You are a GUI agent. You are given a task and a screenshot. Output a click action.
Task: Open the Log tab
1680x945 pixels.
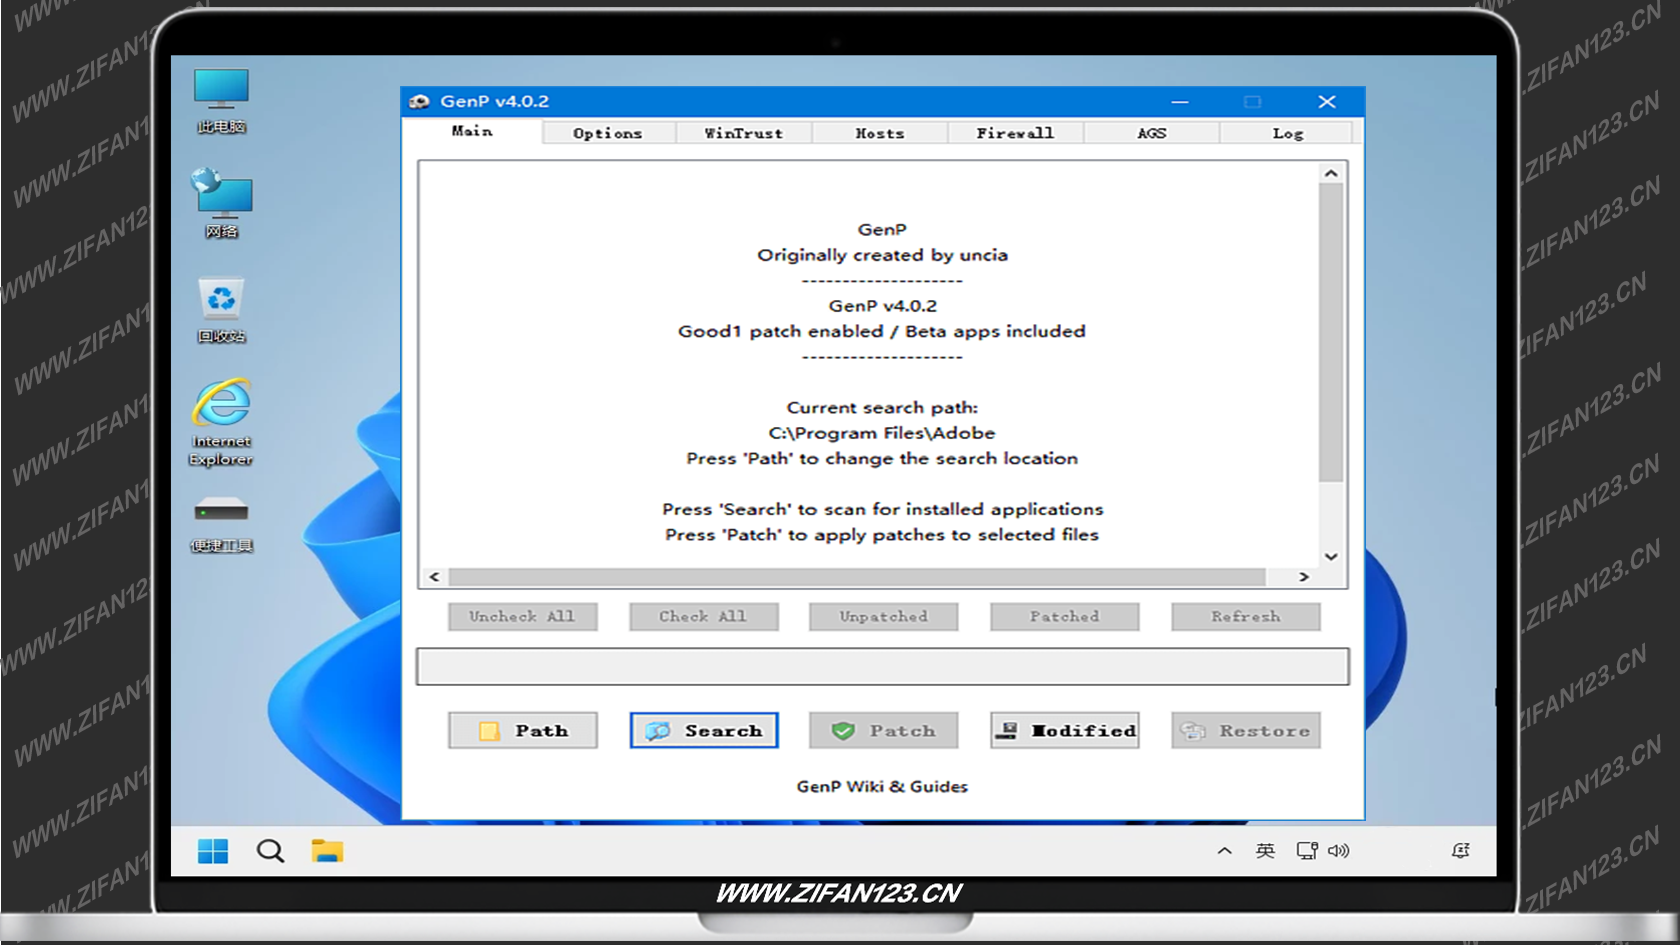1288,133
